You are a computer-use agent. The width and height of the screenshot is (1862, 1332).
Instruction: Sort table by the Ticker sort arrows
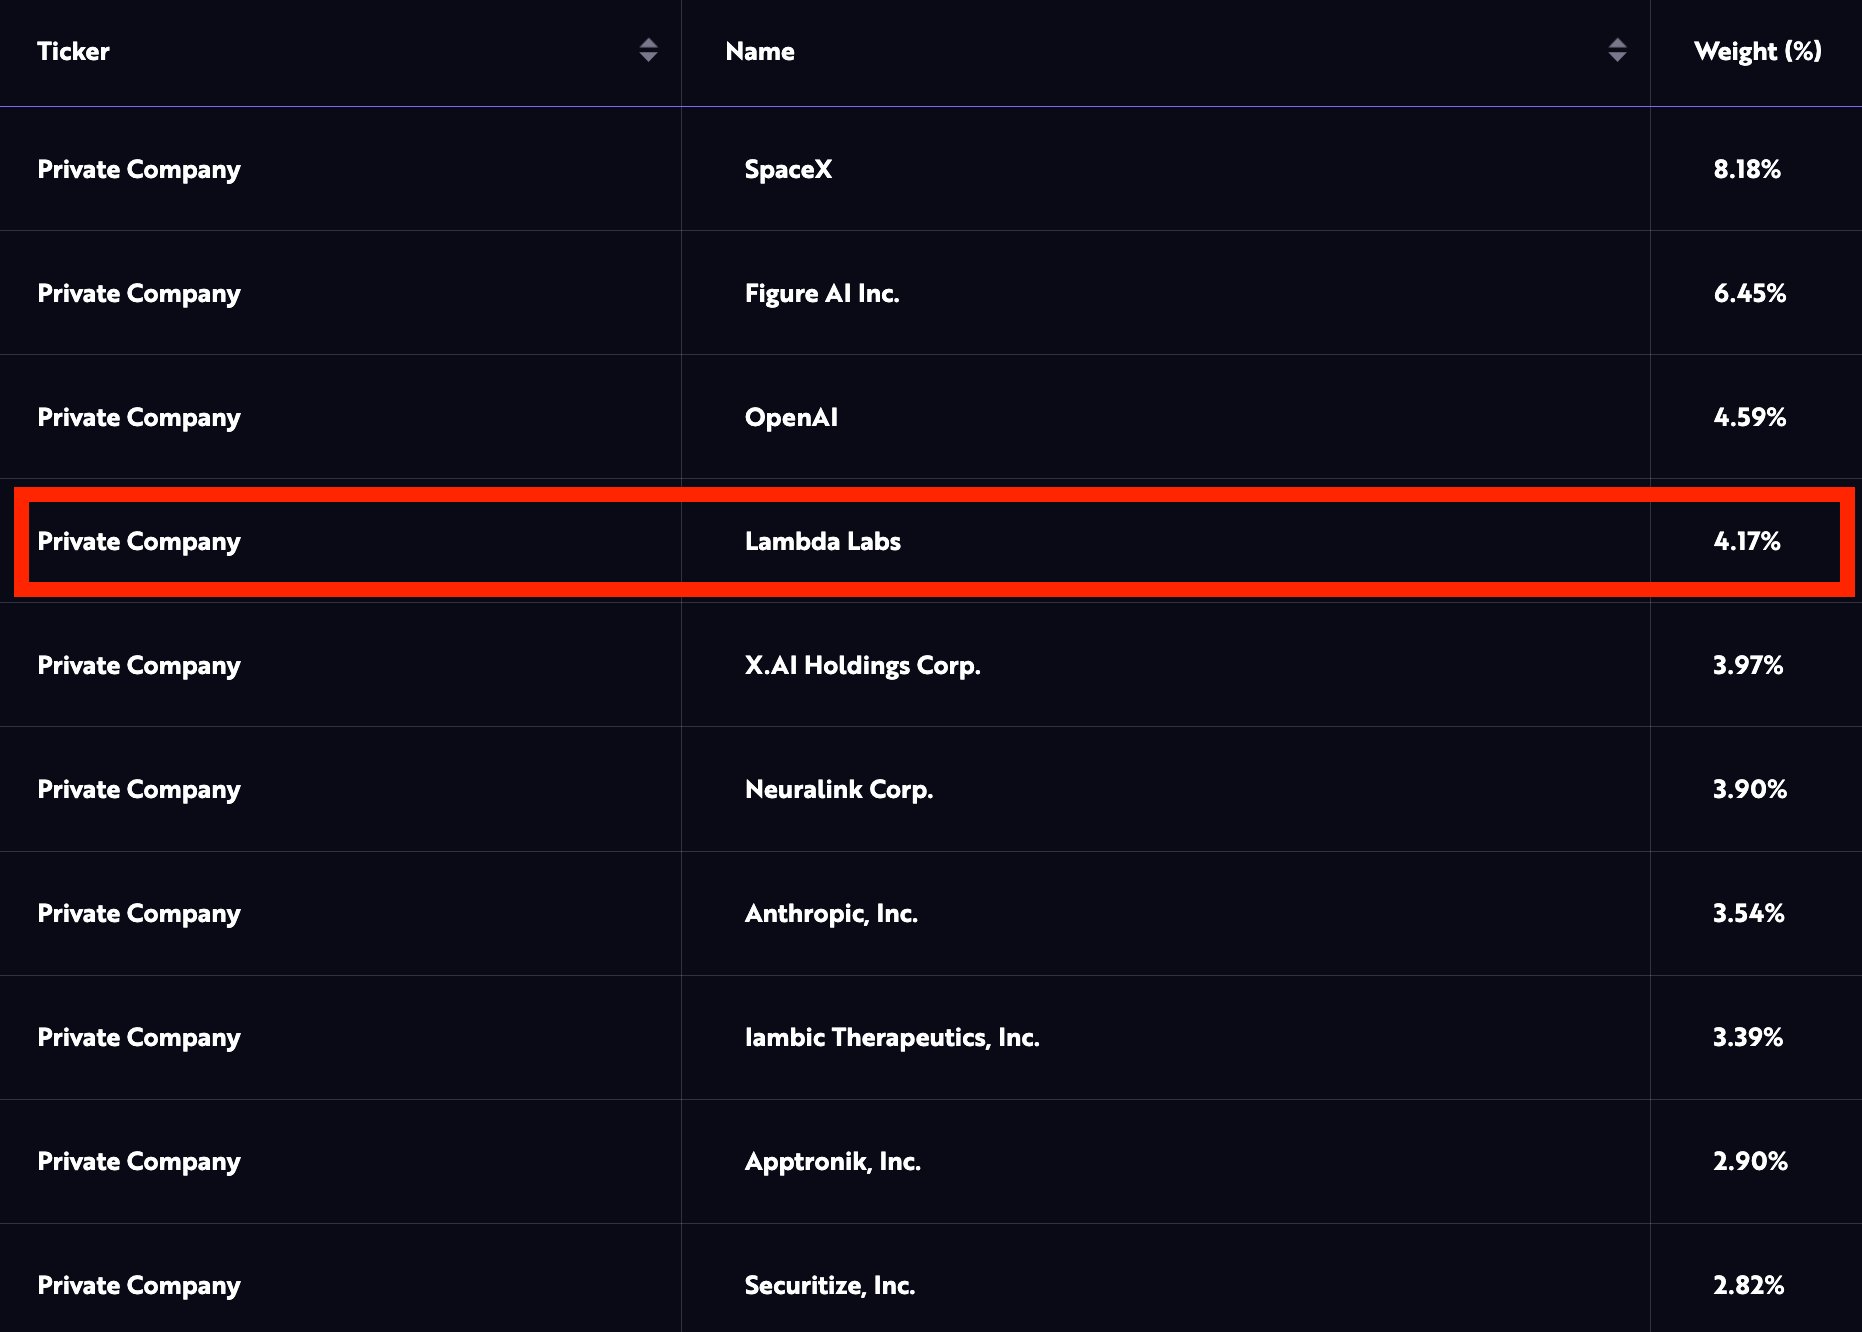click(x=648, y=50)
